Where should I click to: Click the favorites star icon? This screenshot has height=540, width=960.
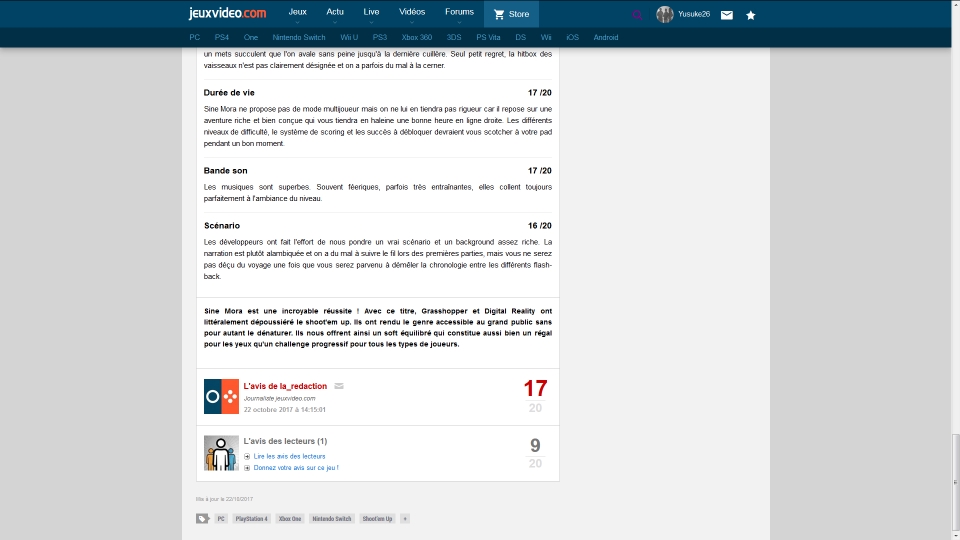point(751,15)
